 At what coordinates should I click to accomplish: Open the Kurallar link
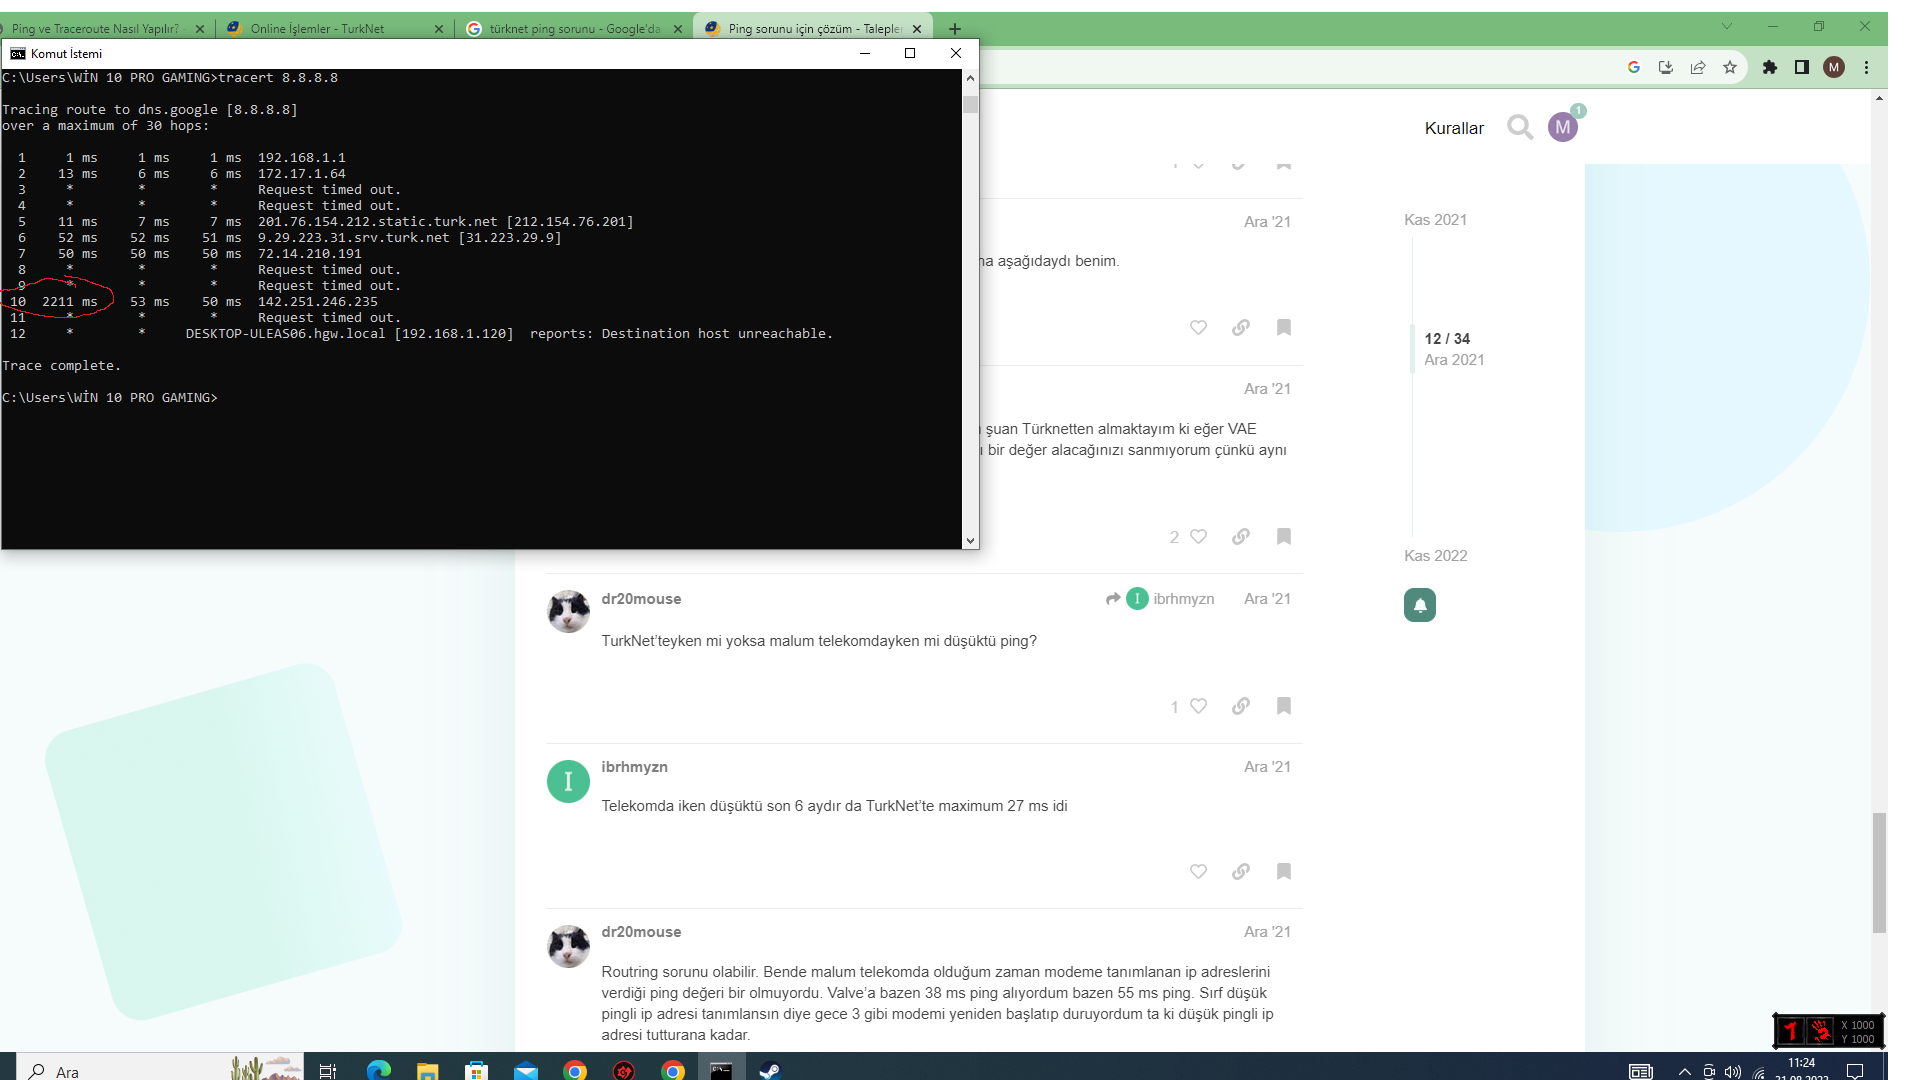[x=1454, y=128]
